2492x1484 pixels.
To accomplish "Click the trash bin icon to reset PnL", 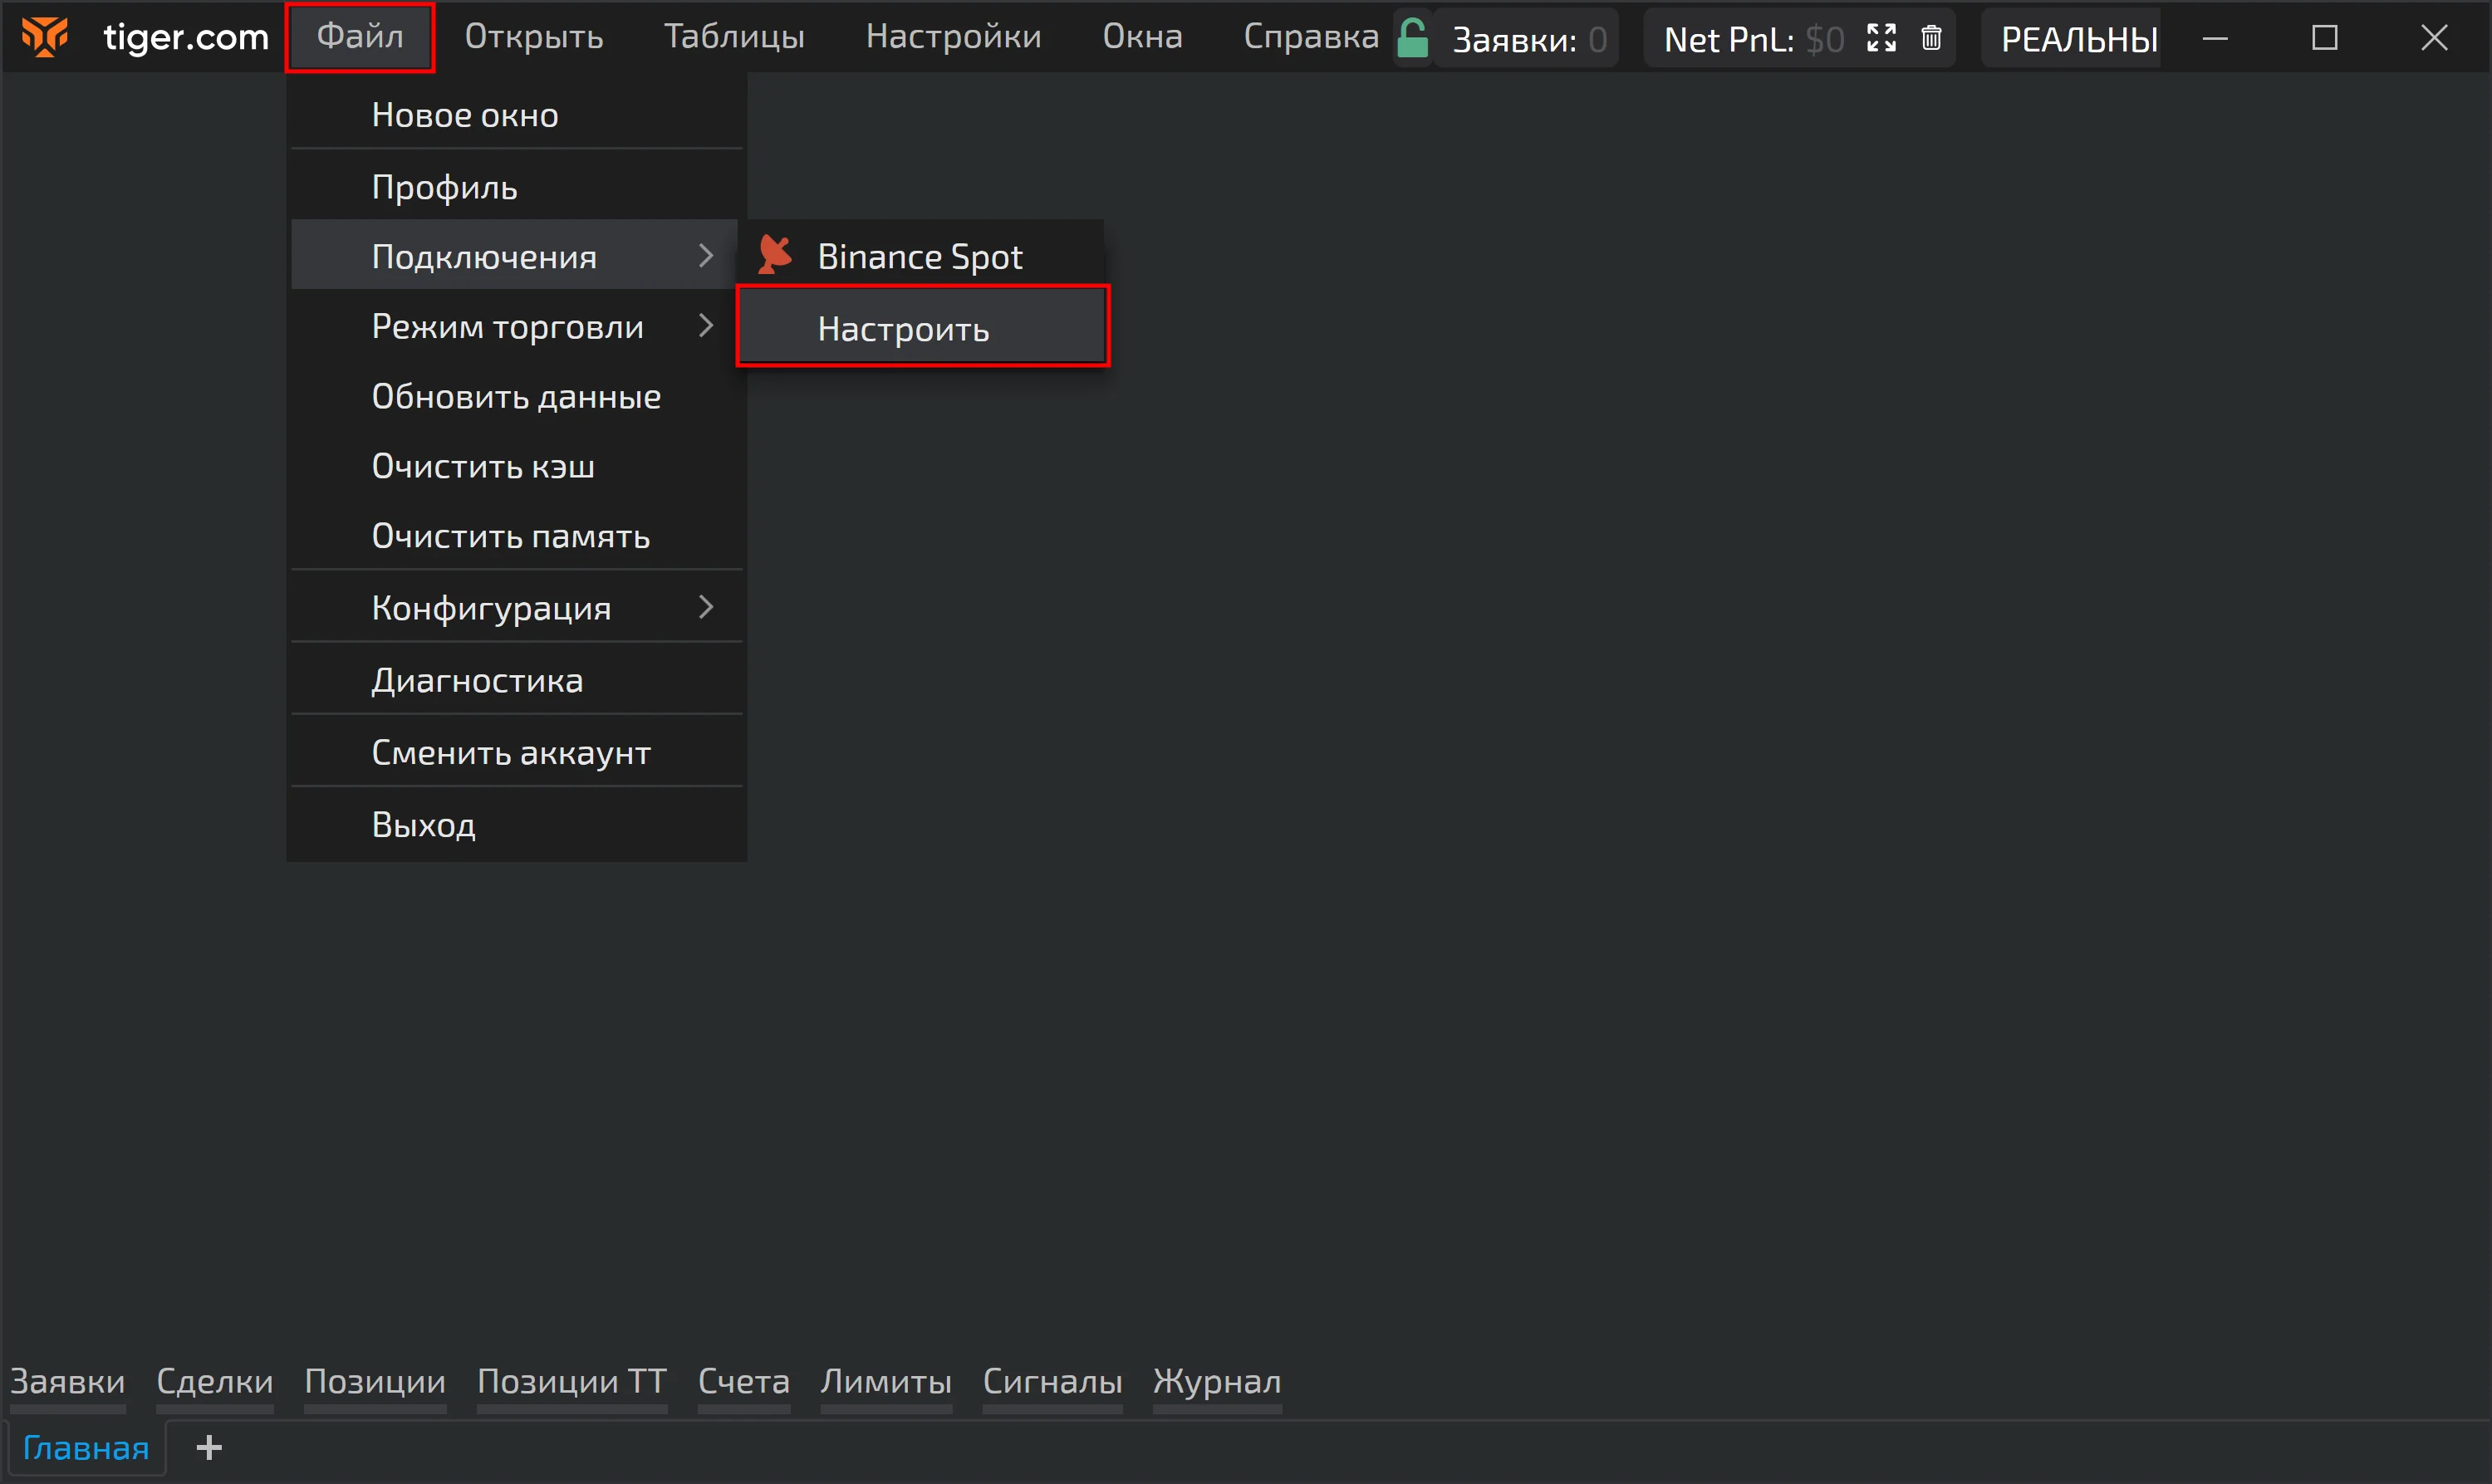I will click(x=1931, y=39).
